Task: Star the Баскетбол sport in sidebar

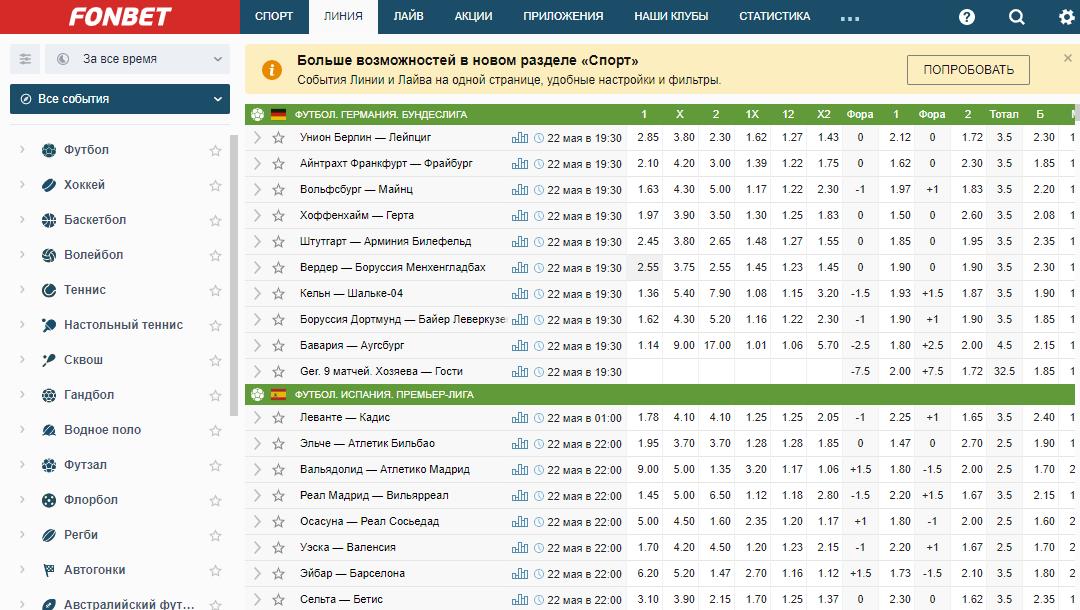Action: (215, 221)
